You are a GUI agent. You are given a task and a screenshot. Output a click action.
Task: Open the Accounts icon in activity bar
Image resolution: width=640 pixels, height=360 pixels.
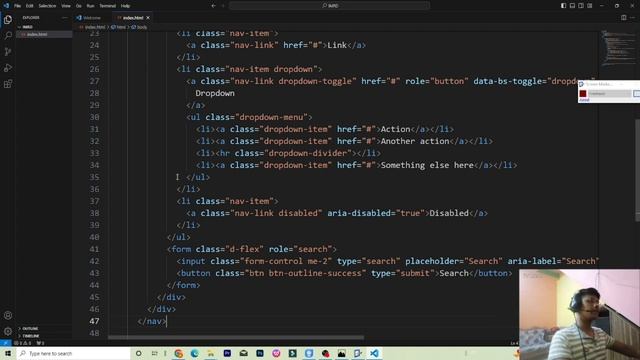coord(8,315)
